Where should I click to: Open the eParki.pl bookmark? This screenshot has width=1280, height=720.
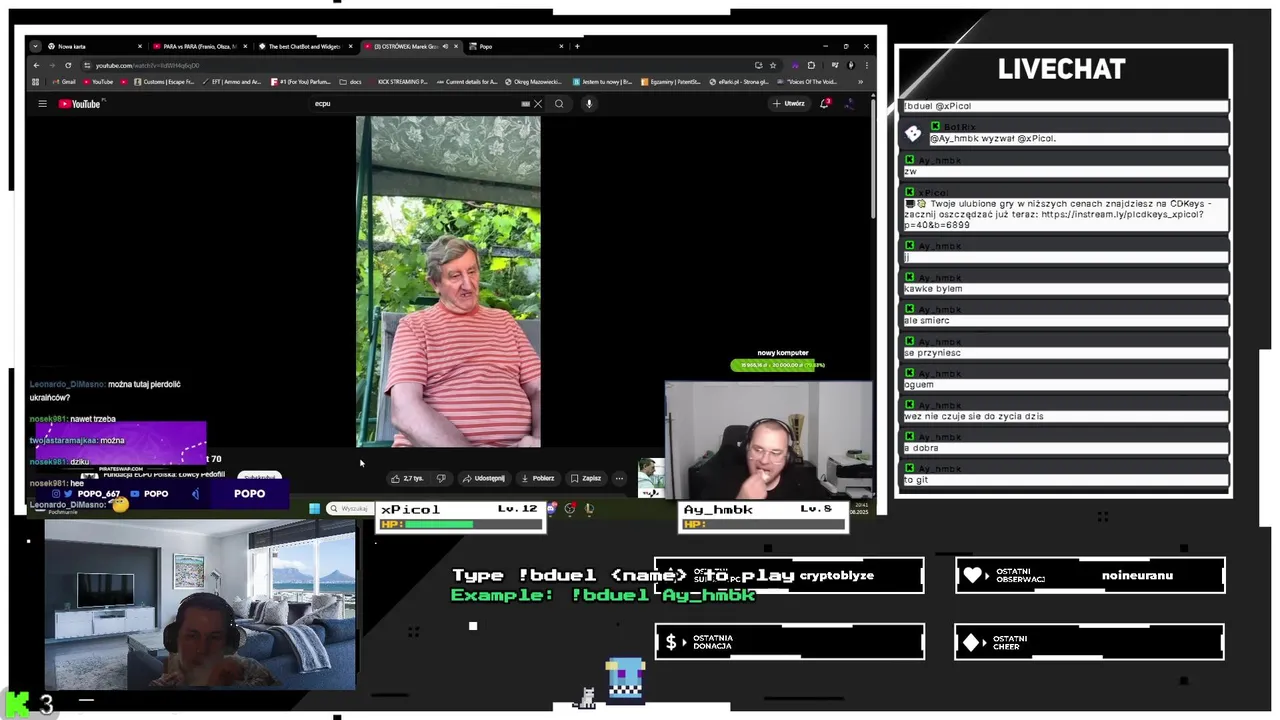click(x=738, y=82)
